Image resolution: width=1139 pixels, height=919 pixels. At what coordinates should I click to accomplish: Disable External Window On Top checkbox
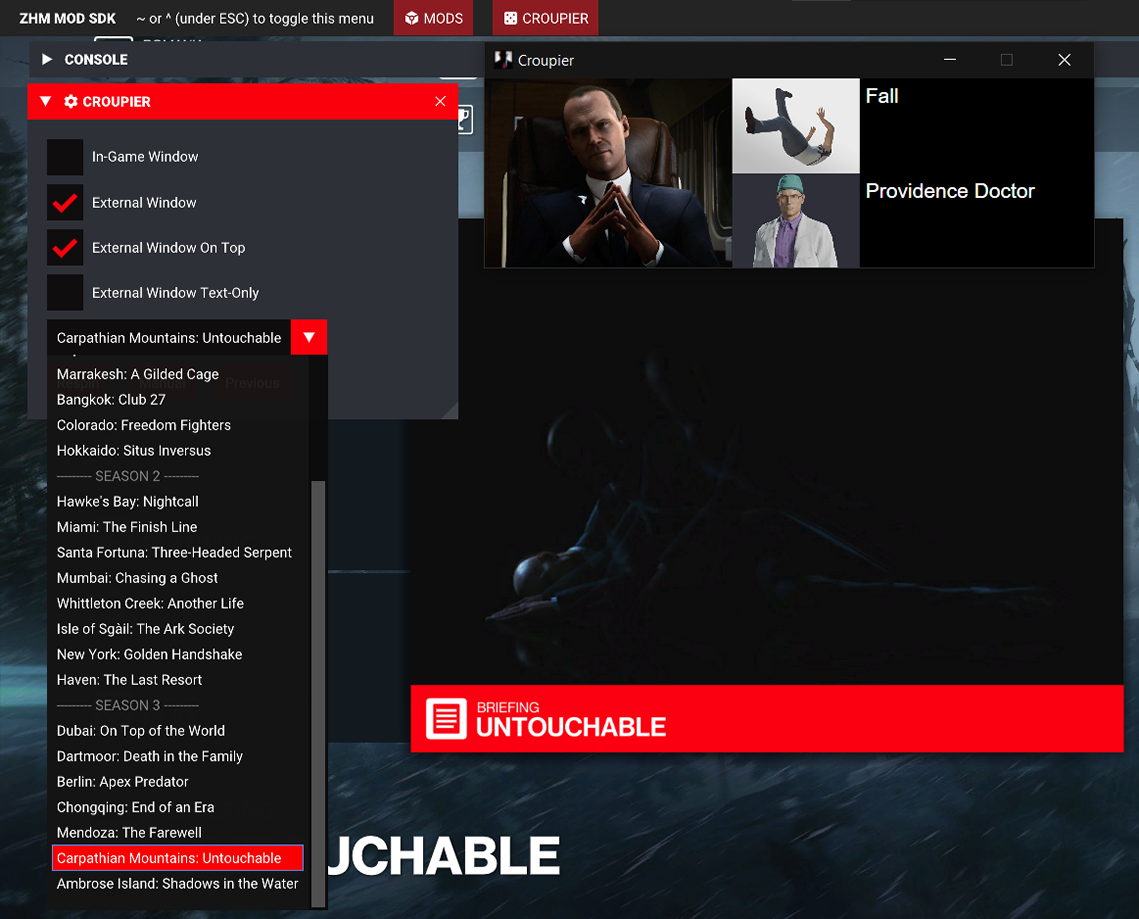65,248
